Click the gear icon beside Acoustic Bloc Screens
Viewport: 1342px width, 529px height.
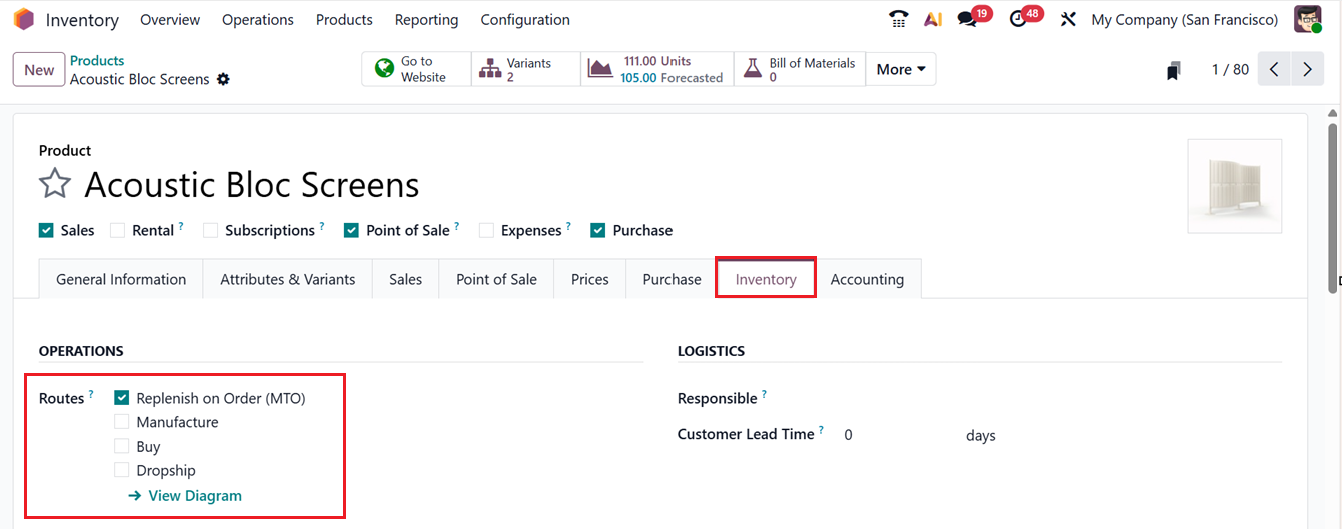tap(223, 79)
